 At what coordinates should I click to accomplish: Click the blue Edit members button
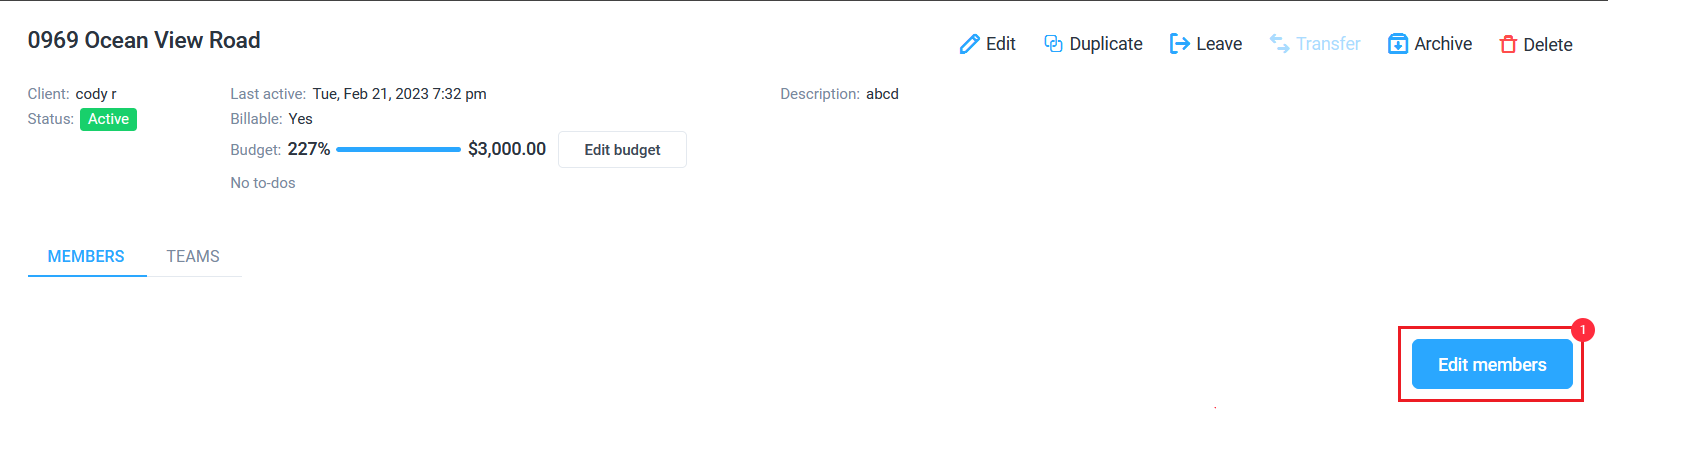click(1492, 365)
